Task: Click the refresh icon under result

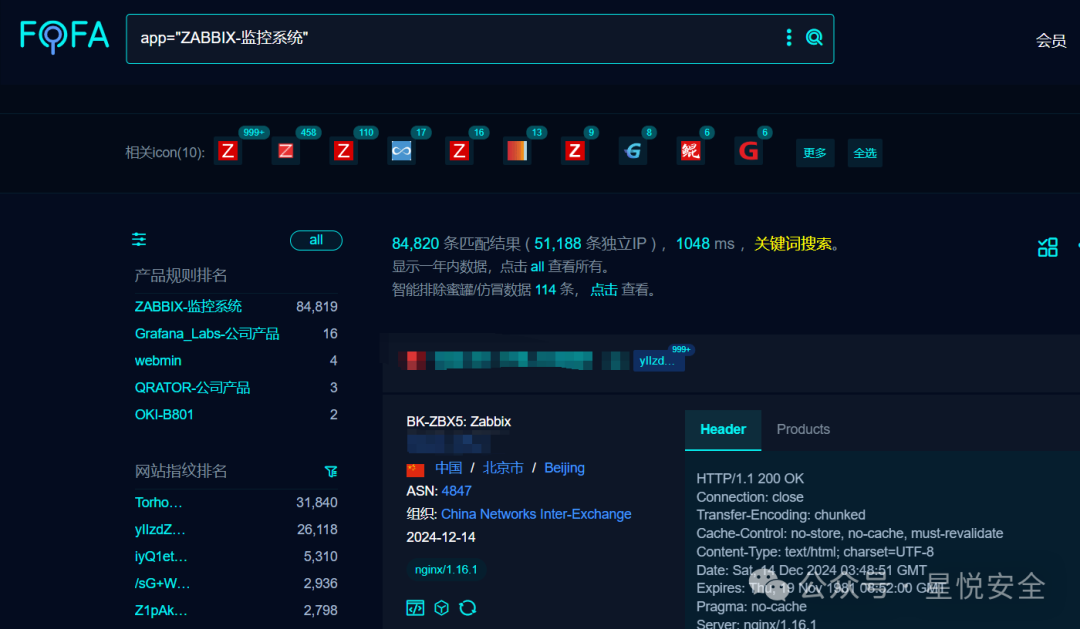Action: [468, 608]
